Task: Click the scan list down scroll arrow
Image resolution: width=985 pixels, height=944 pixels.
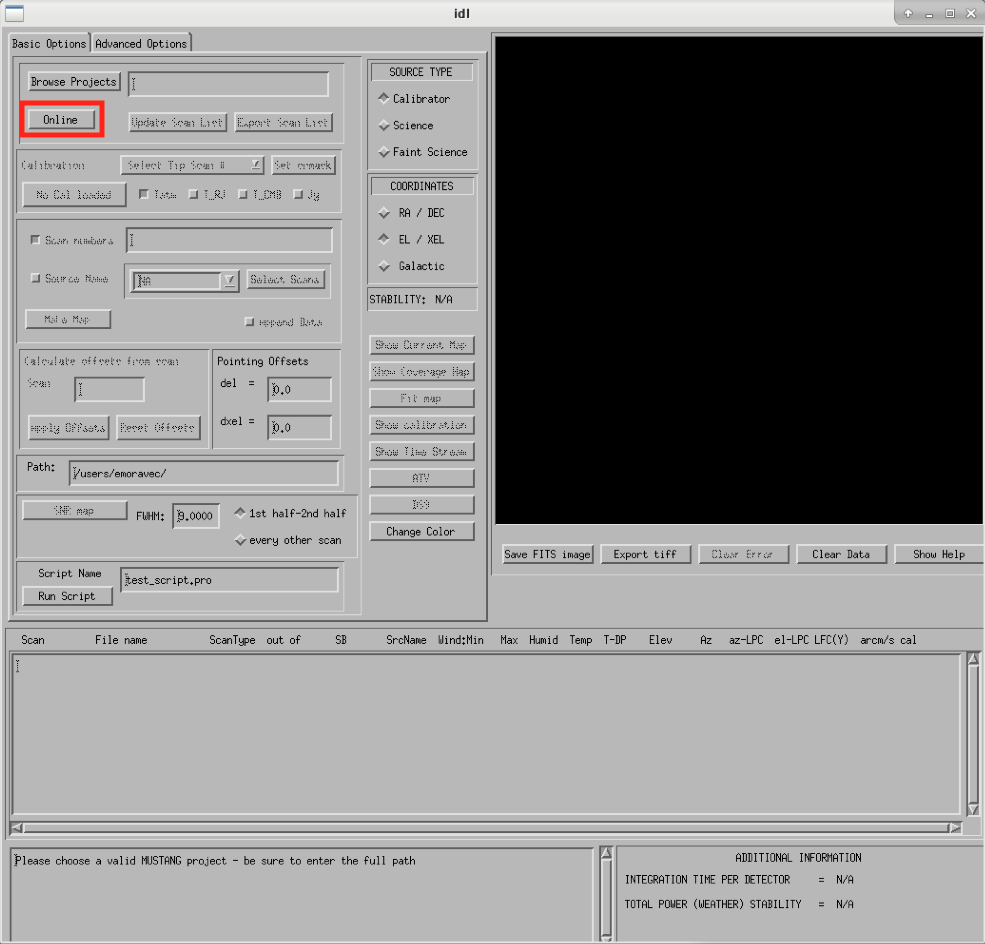Action: pos(973,810)
